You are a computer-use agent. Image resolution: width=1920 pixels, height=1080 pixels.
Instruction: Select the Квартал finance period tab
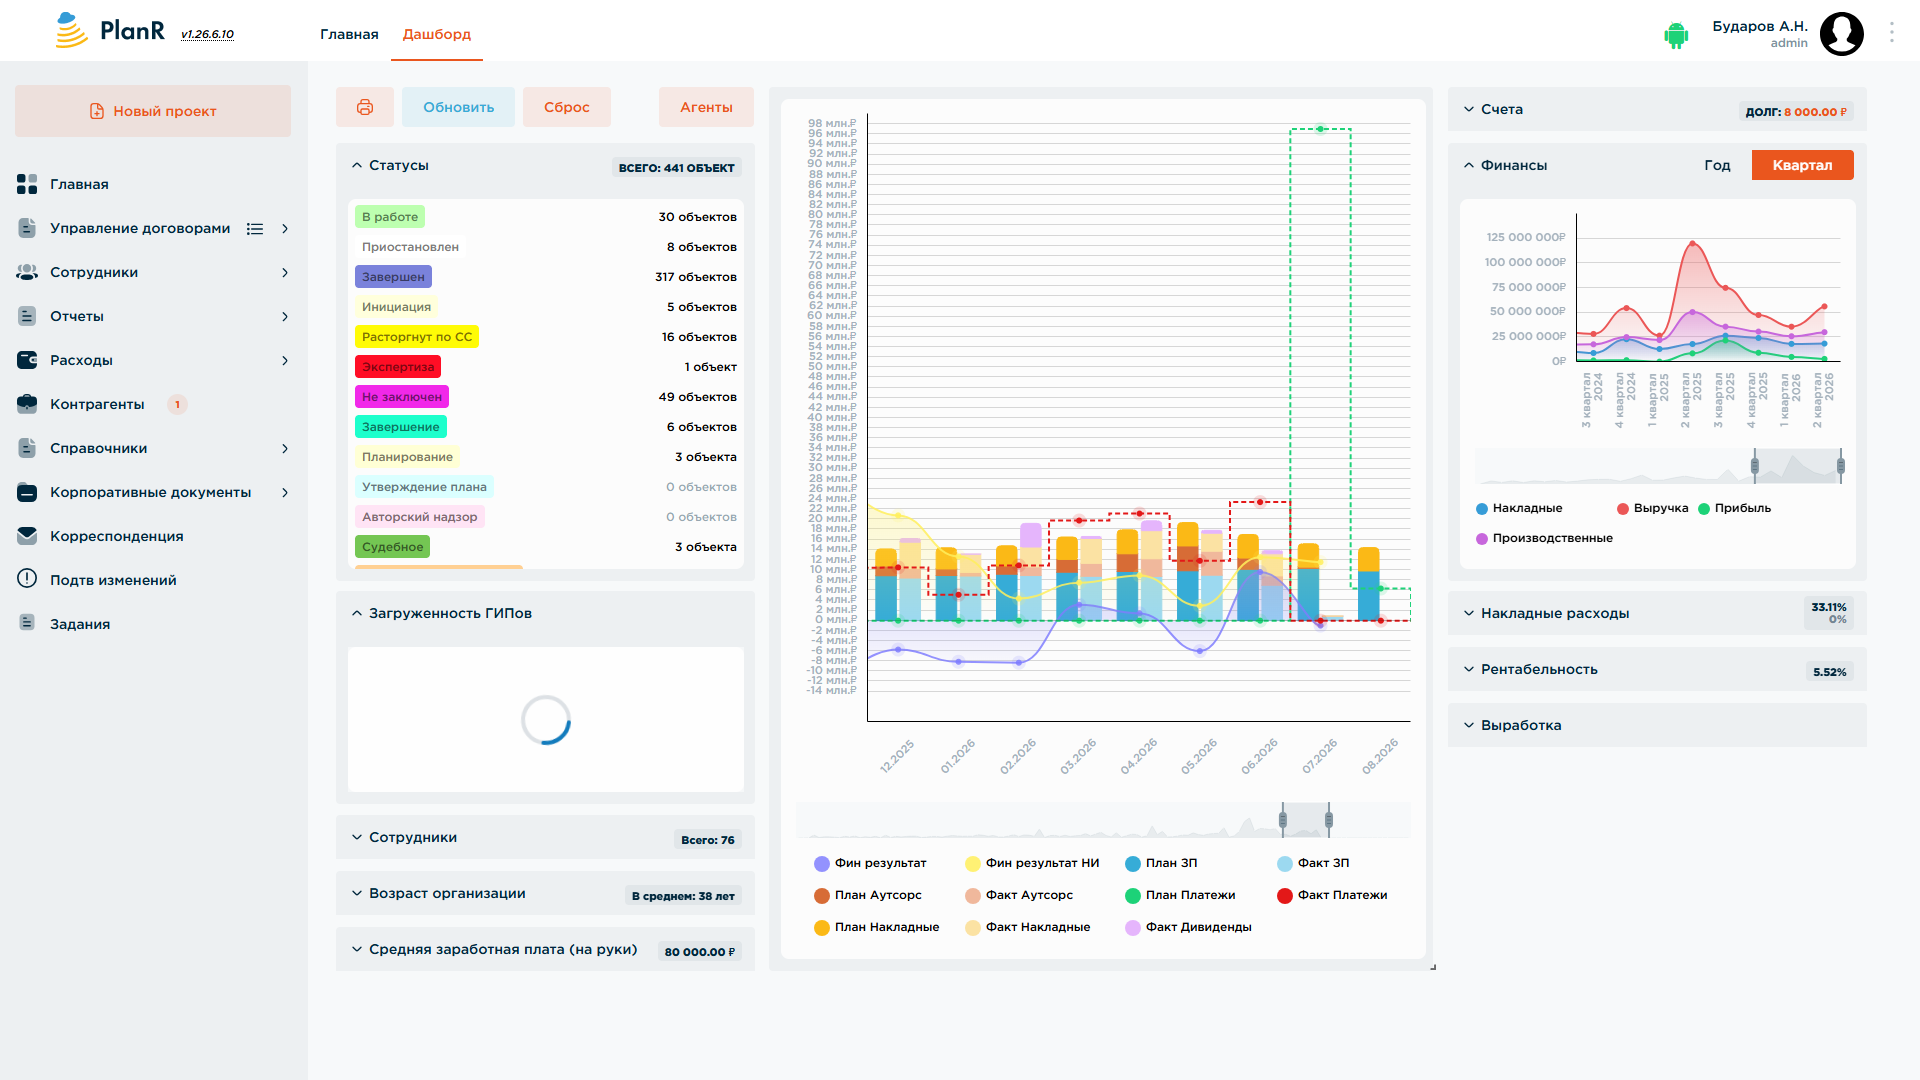coord(1802,165)
